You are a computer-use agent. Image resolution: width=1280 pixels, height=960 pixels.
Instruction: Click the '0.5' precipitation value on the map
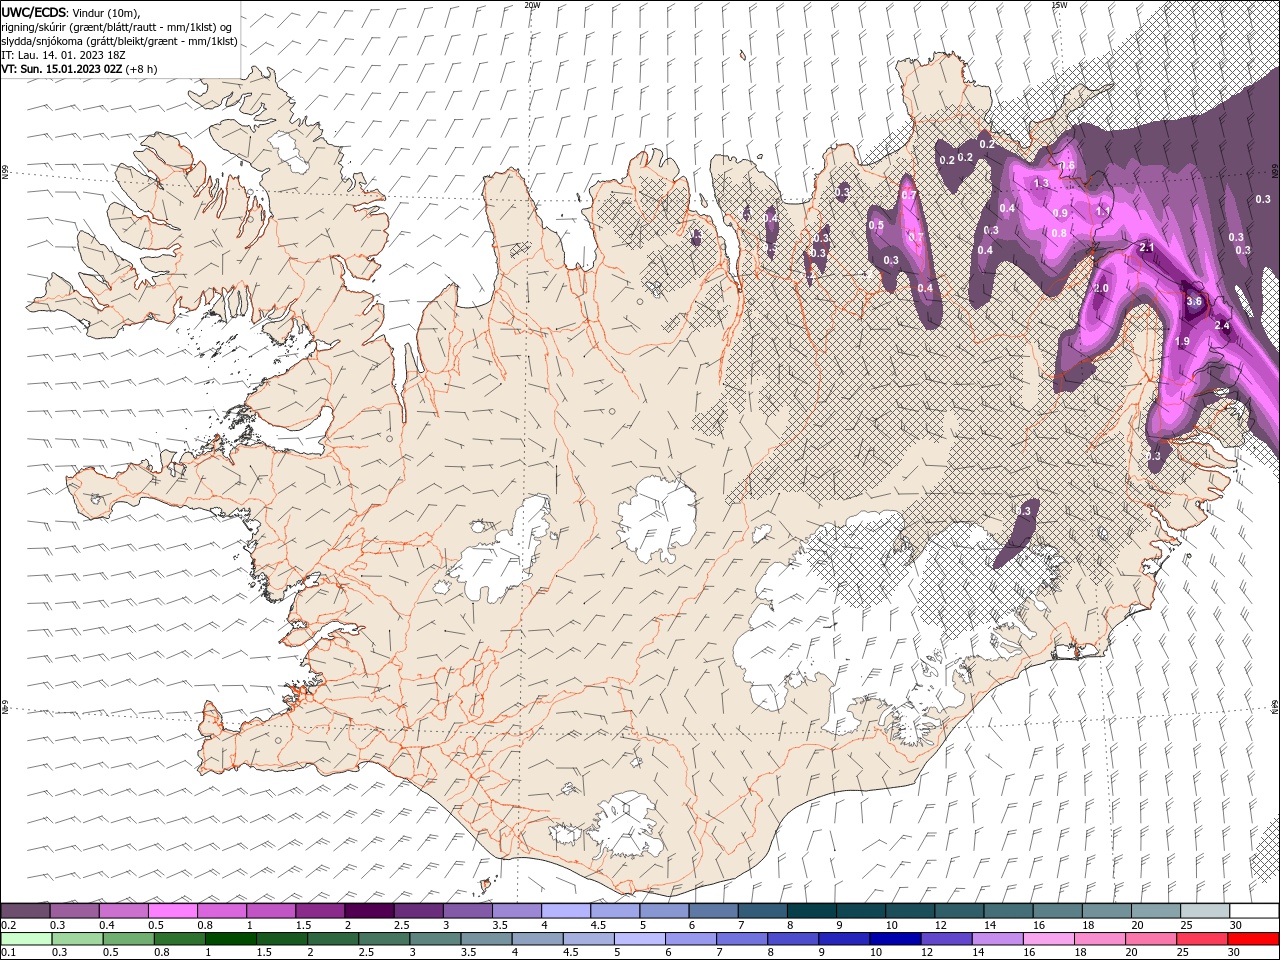876,226
